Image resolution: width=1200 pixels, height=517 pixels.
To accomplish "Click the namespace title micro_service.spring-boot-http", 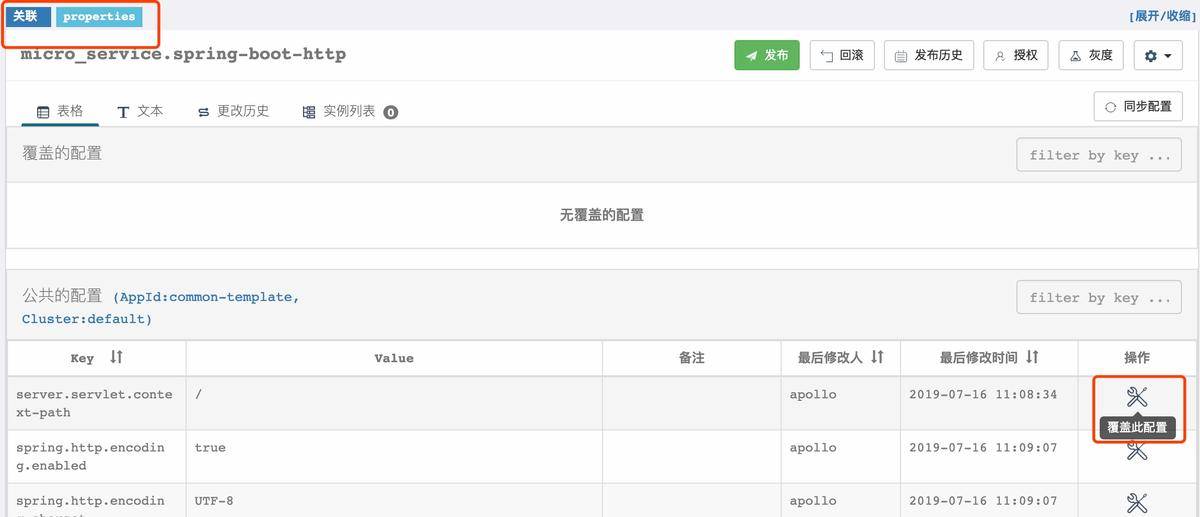I will pos(183,55).
